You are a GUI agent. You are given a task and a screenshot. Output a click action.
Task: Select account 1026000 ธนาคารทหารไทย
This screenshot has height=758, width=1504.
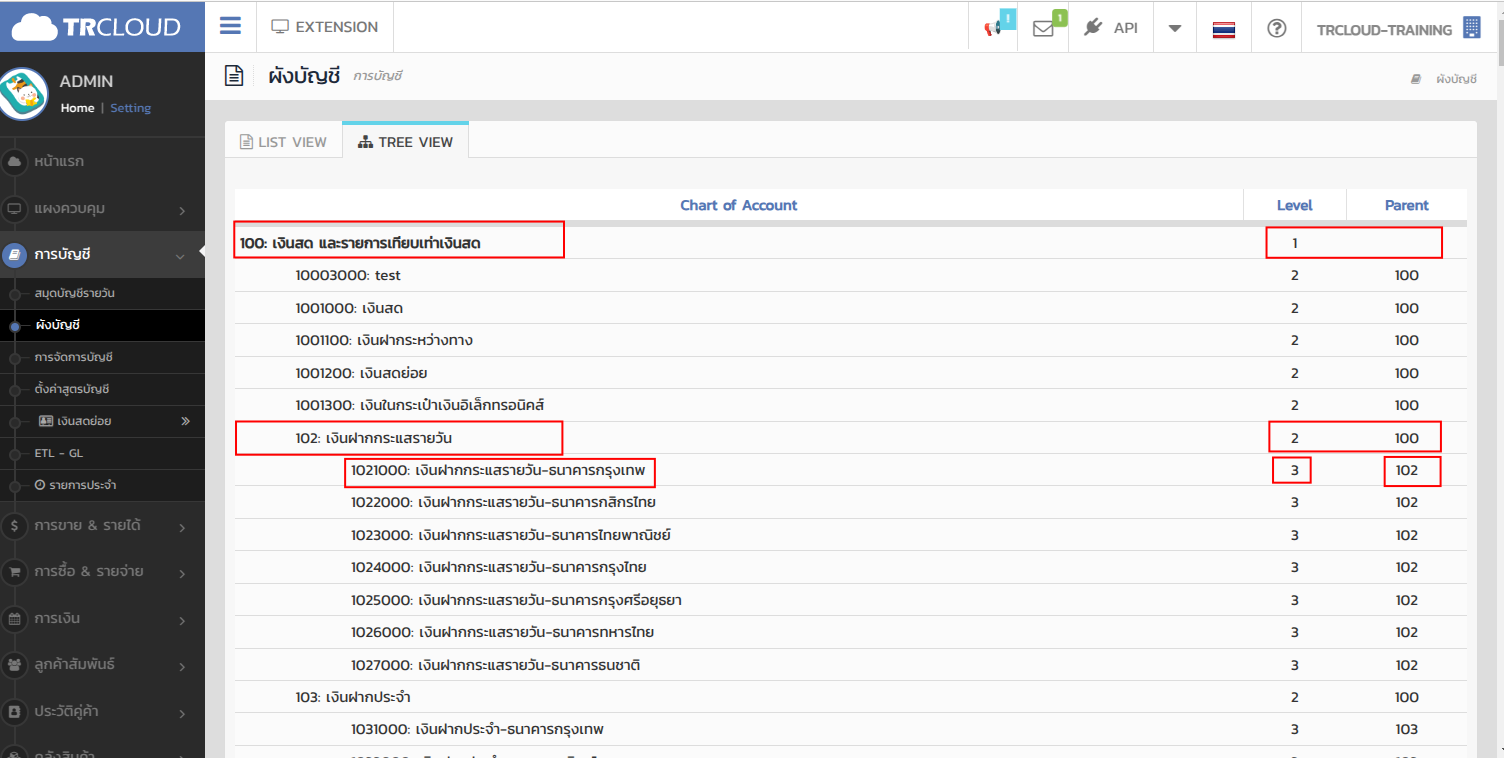tap(502, 632)
